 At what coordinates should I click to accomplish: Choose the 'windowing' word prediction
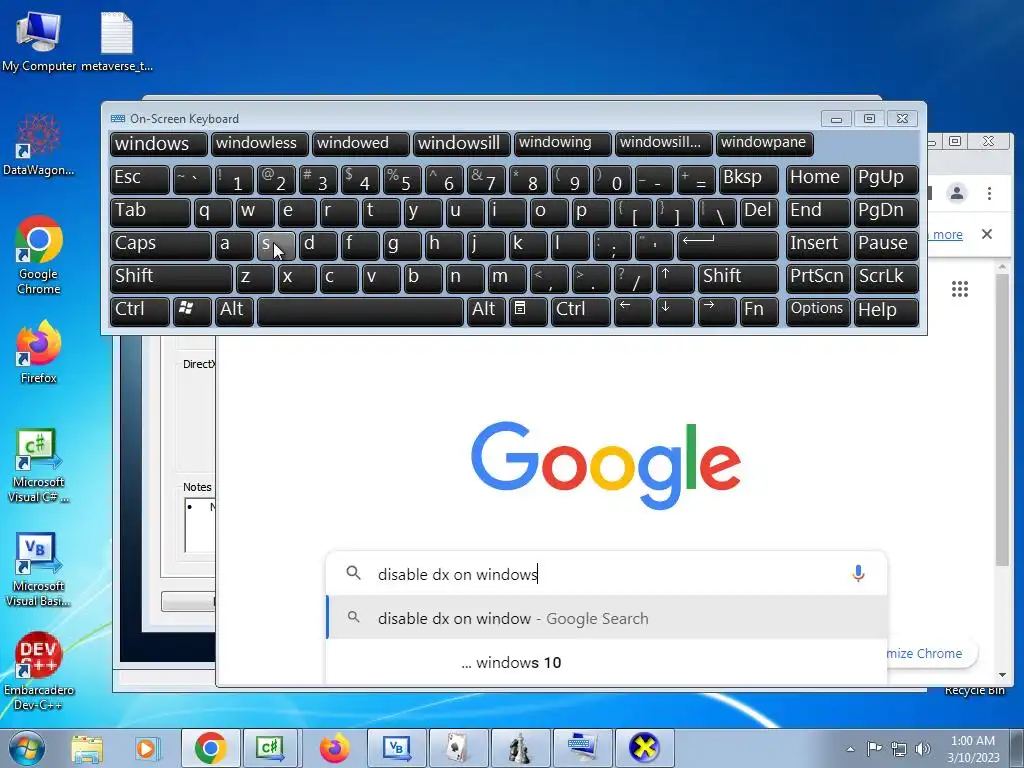pyautogui.click(x=563, y=144)
